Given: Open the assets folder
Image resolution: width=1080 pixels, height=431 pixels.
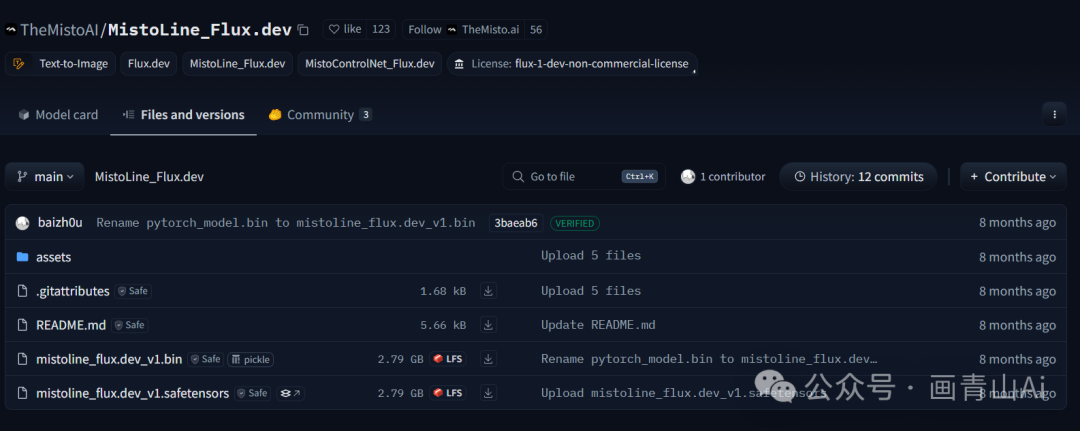Looking at the screenshot, I should tap(53, 257).
